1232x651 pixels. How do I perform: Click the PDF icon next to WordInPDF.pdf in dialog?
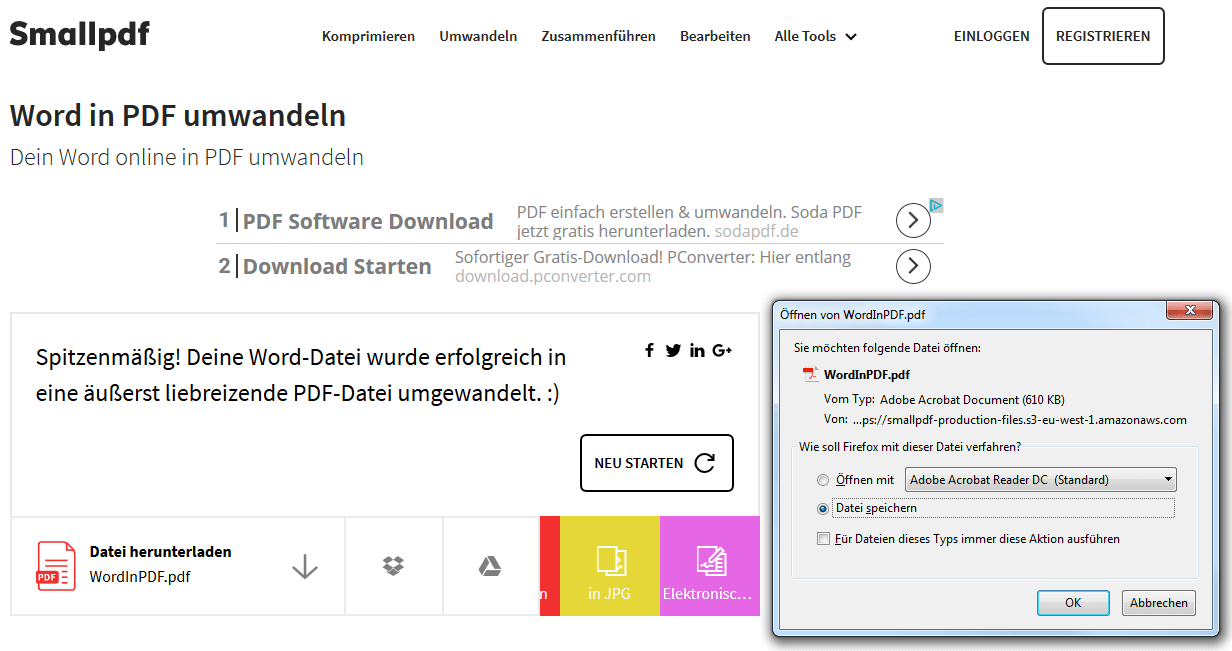click(x=811, y=375)
